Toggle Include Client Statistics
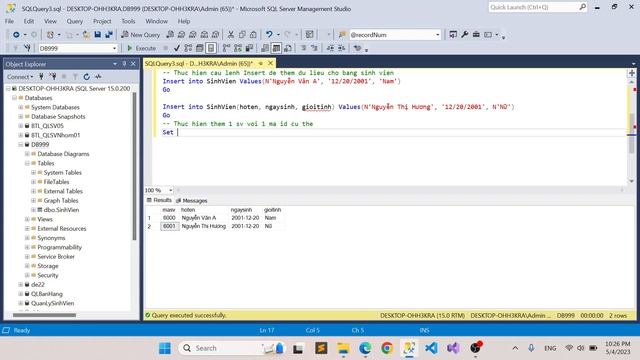This screenshot has height=360, width=640. [249, 48]
